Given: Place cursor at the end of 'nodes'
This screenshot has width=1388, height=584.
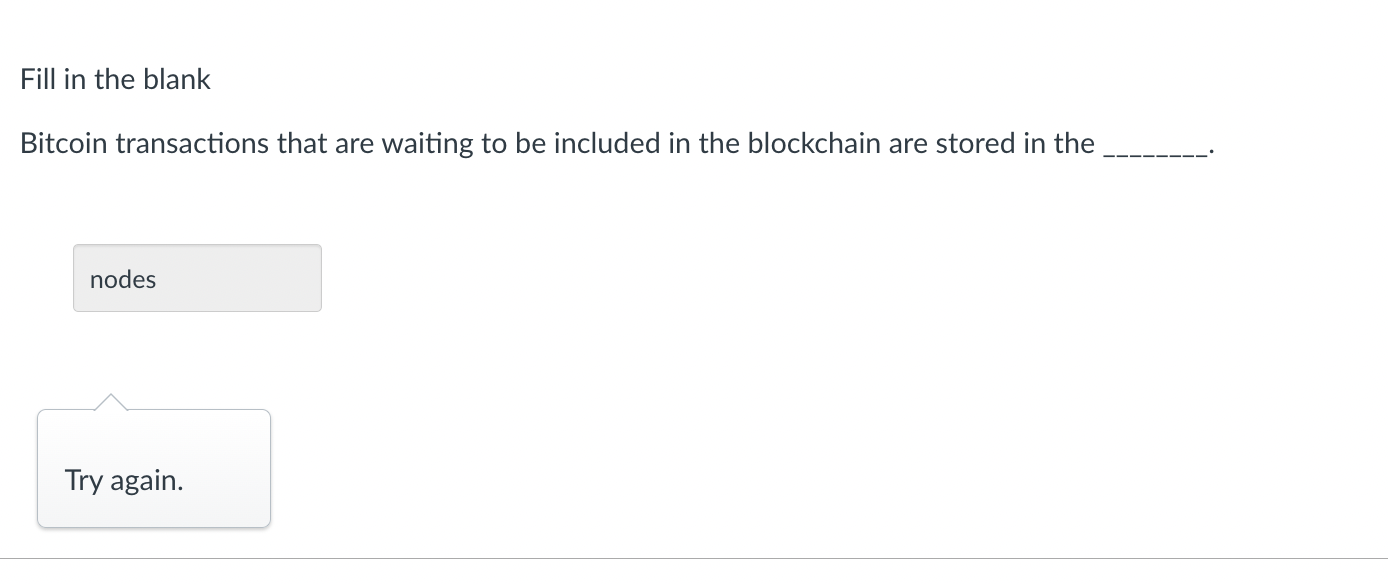Looking at the screenshot, I should [x=157, y=280].
